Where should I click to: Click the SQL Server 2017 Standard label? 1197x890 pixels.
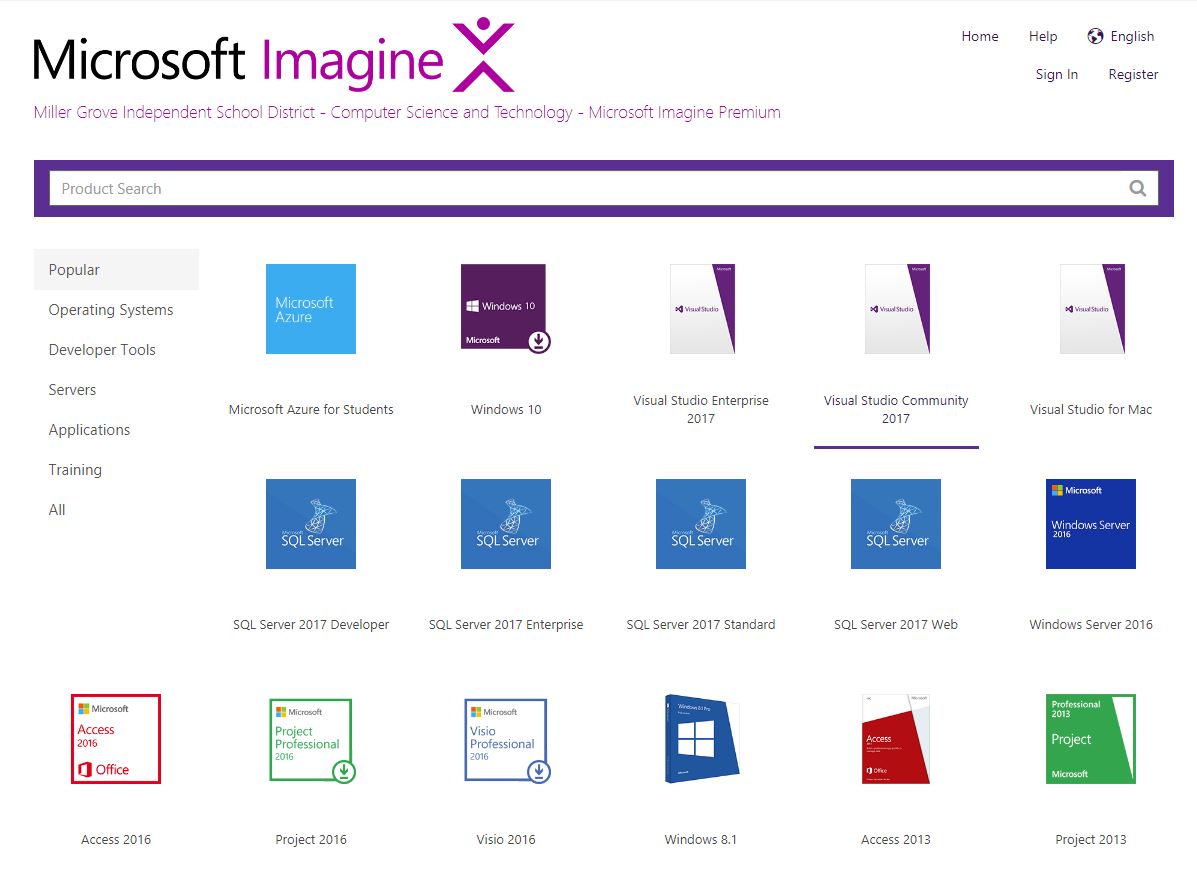tap(701, 624)
